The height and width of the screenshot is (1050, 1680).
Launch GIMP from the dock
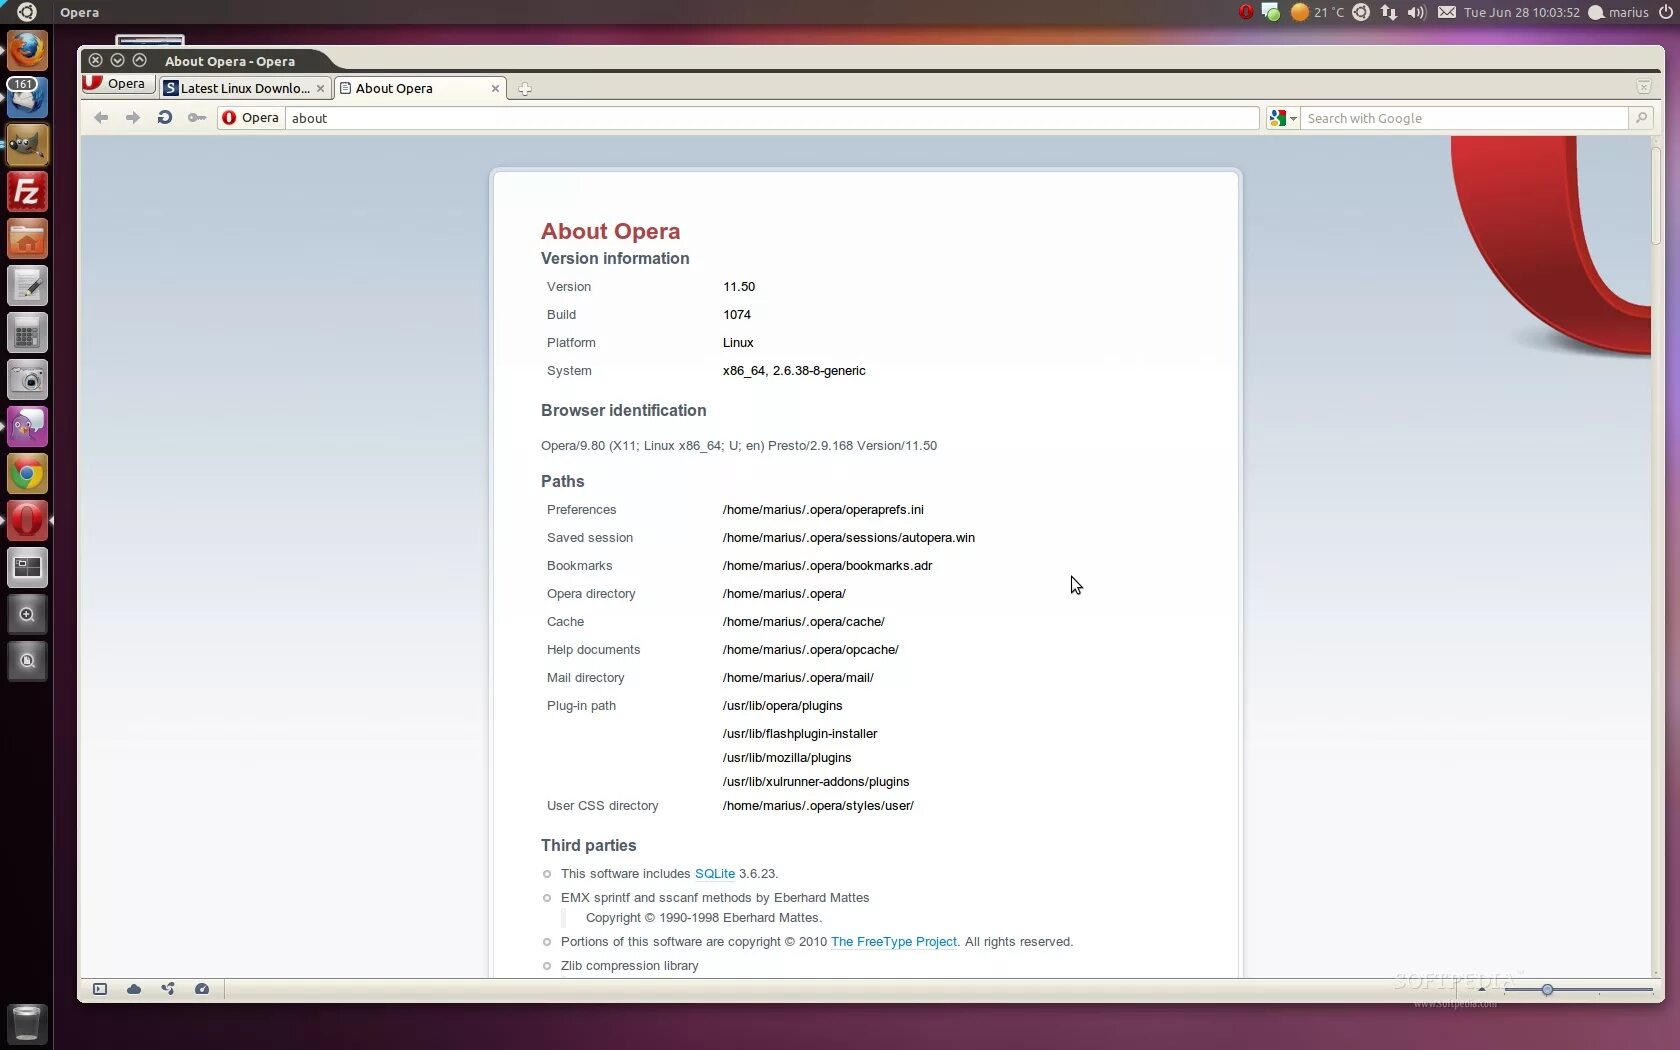pyautogui.click(x=27, y=145)
